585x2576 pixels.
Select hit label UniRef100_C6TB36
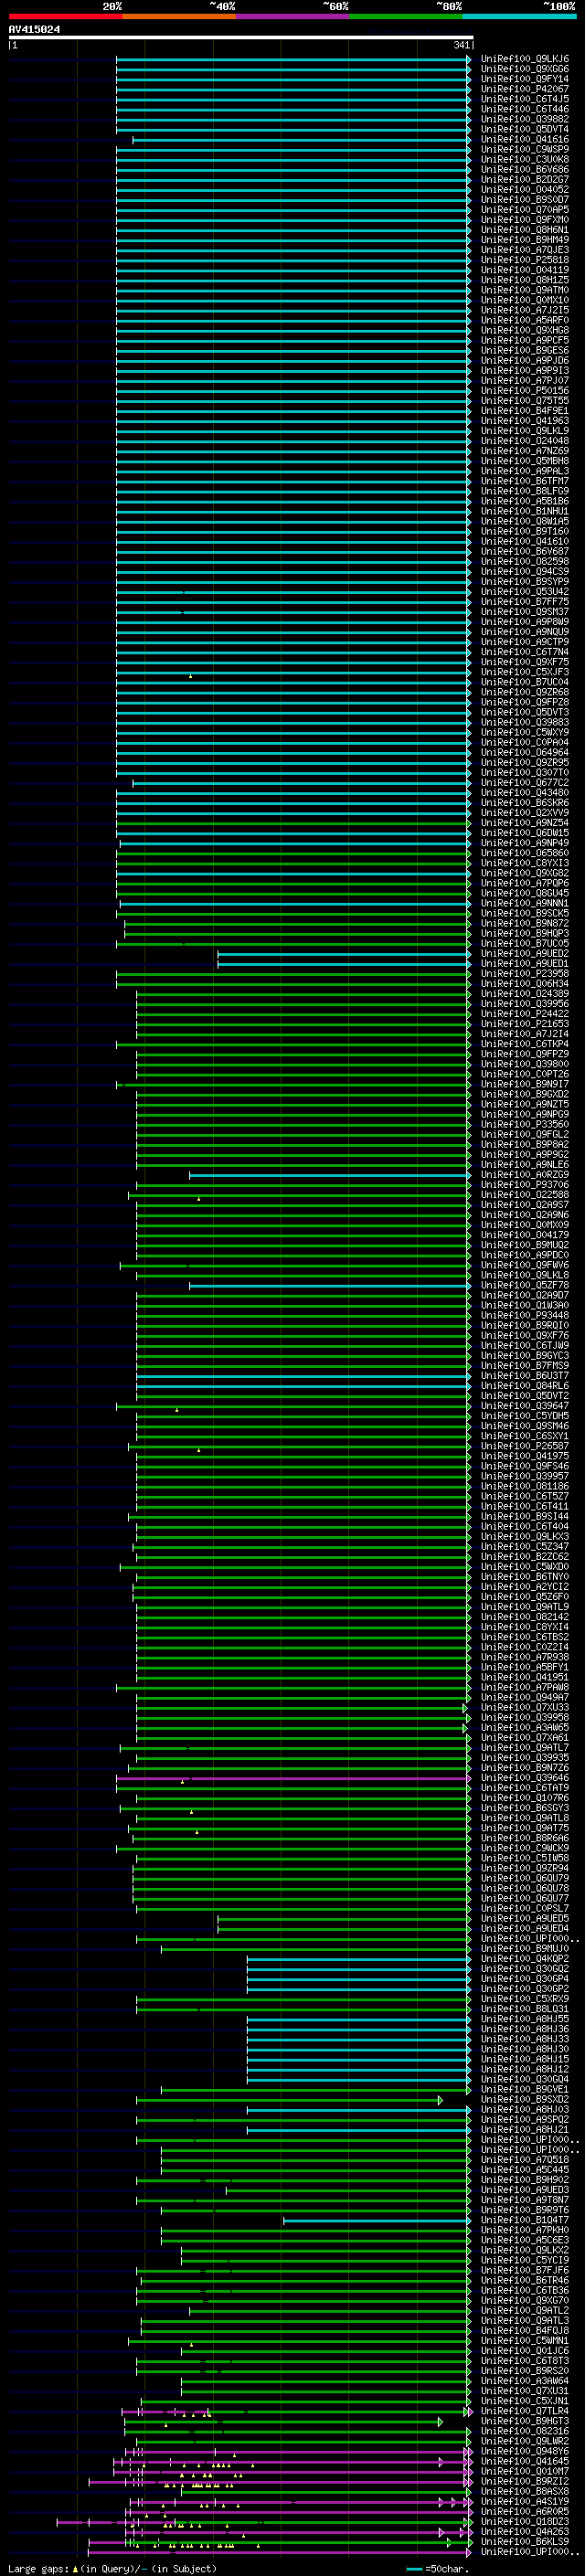[x=525, y=2290]
